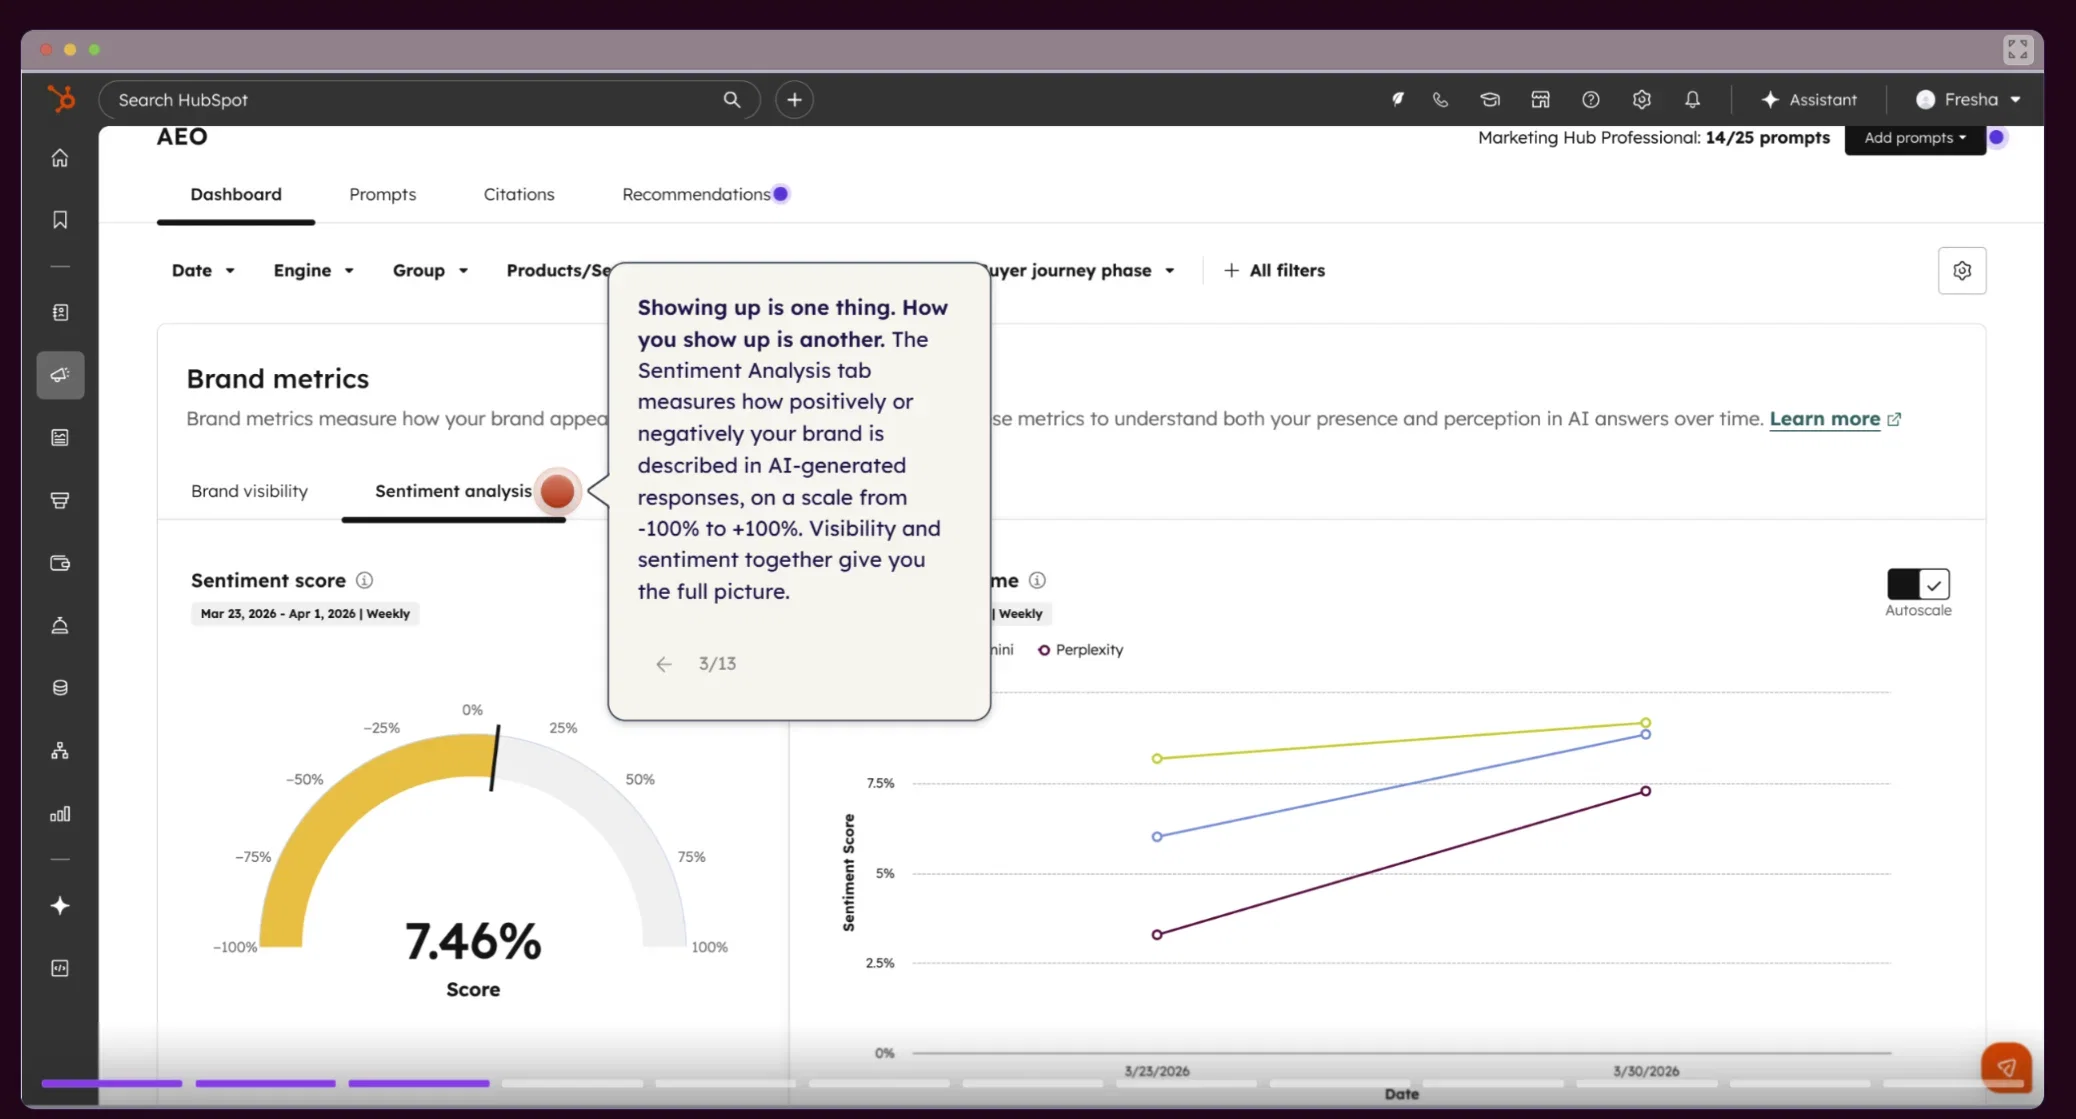Open the Sales funnel sidebar icon
This screenshot has height=1119, width=2076.
click(60, 500)
